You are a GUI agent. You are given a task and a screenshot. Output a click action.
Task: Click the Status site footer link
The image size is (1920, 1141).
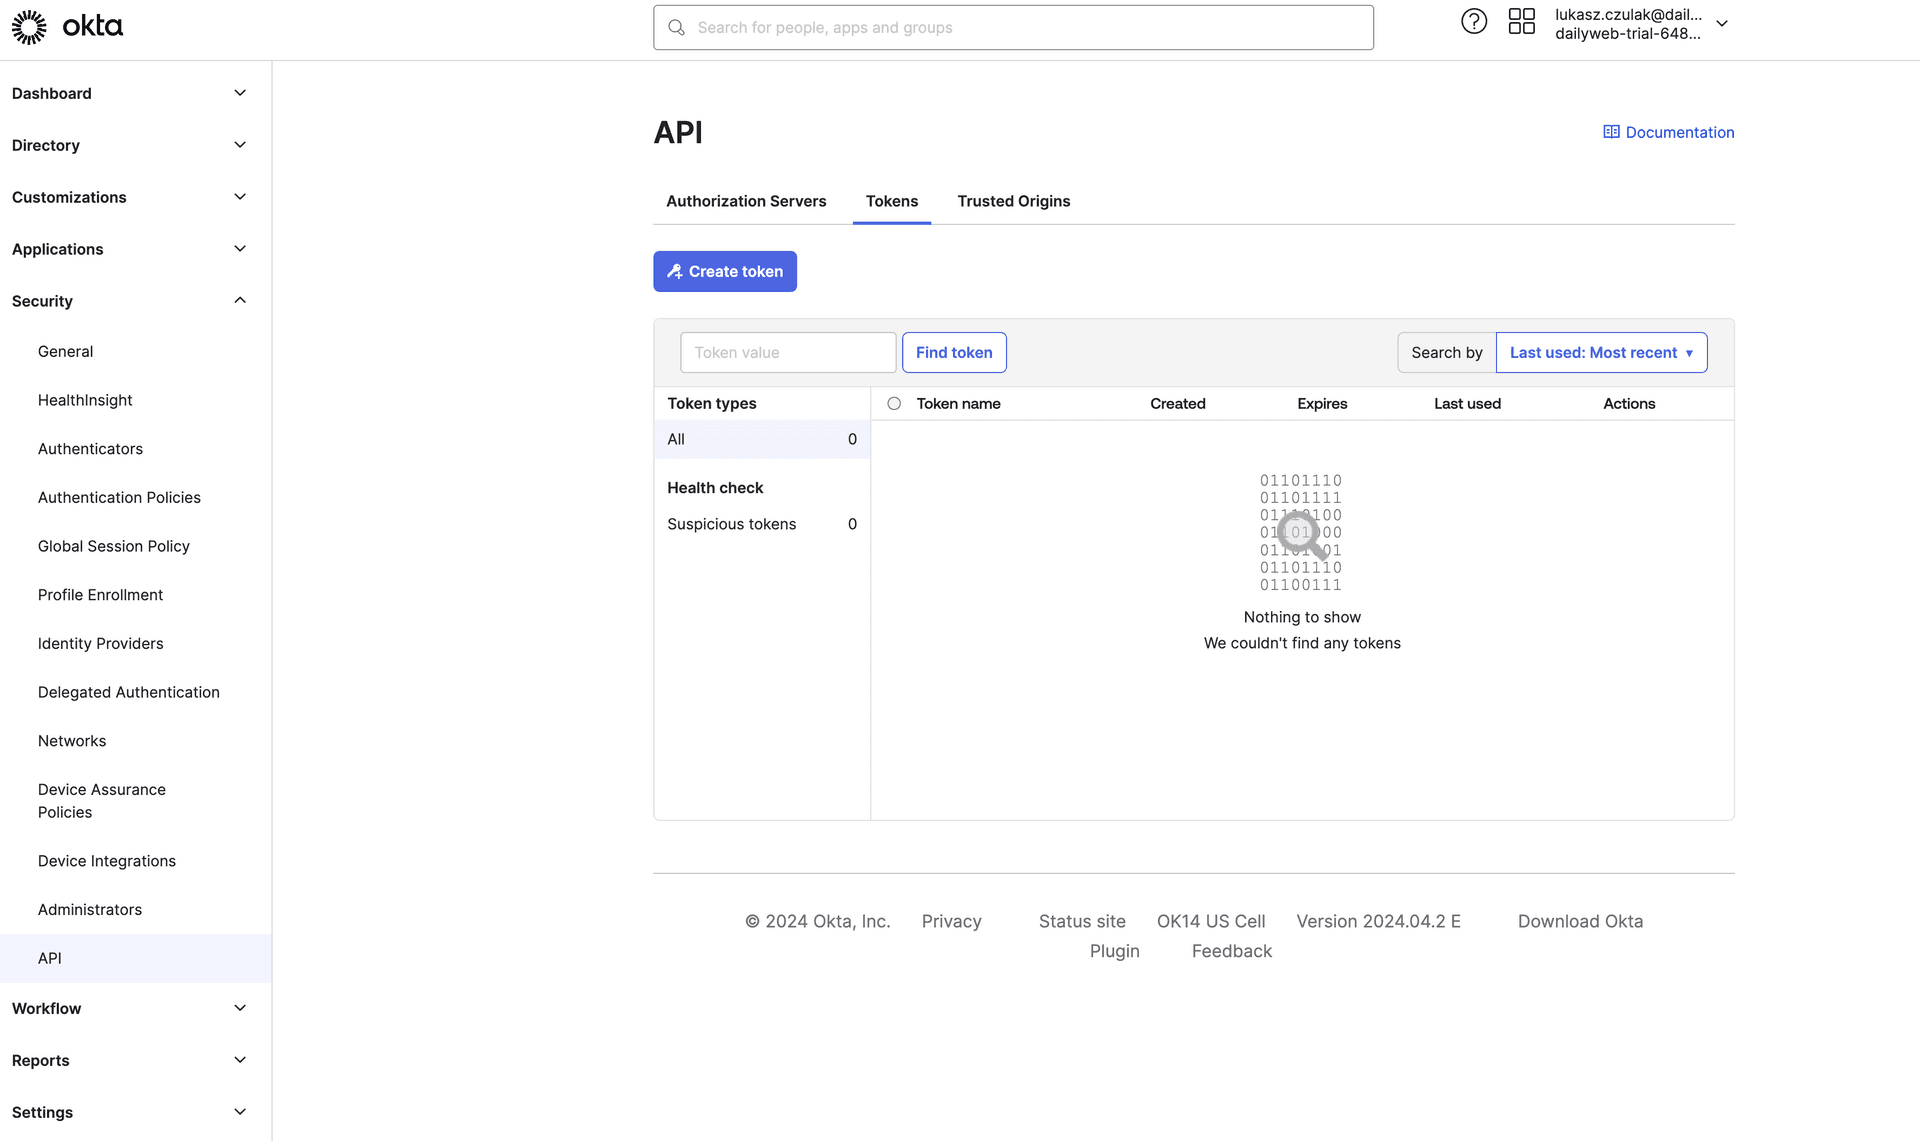[1082, 921]
